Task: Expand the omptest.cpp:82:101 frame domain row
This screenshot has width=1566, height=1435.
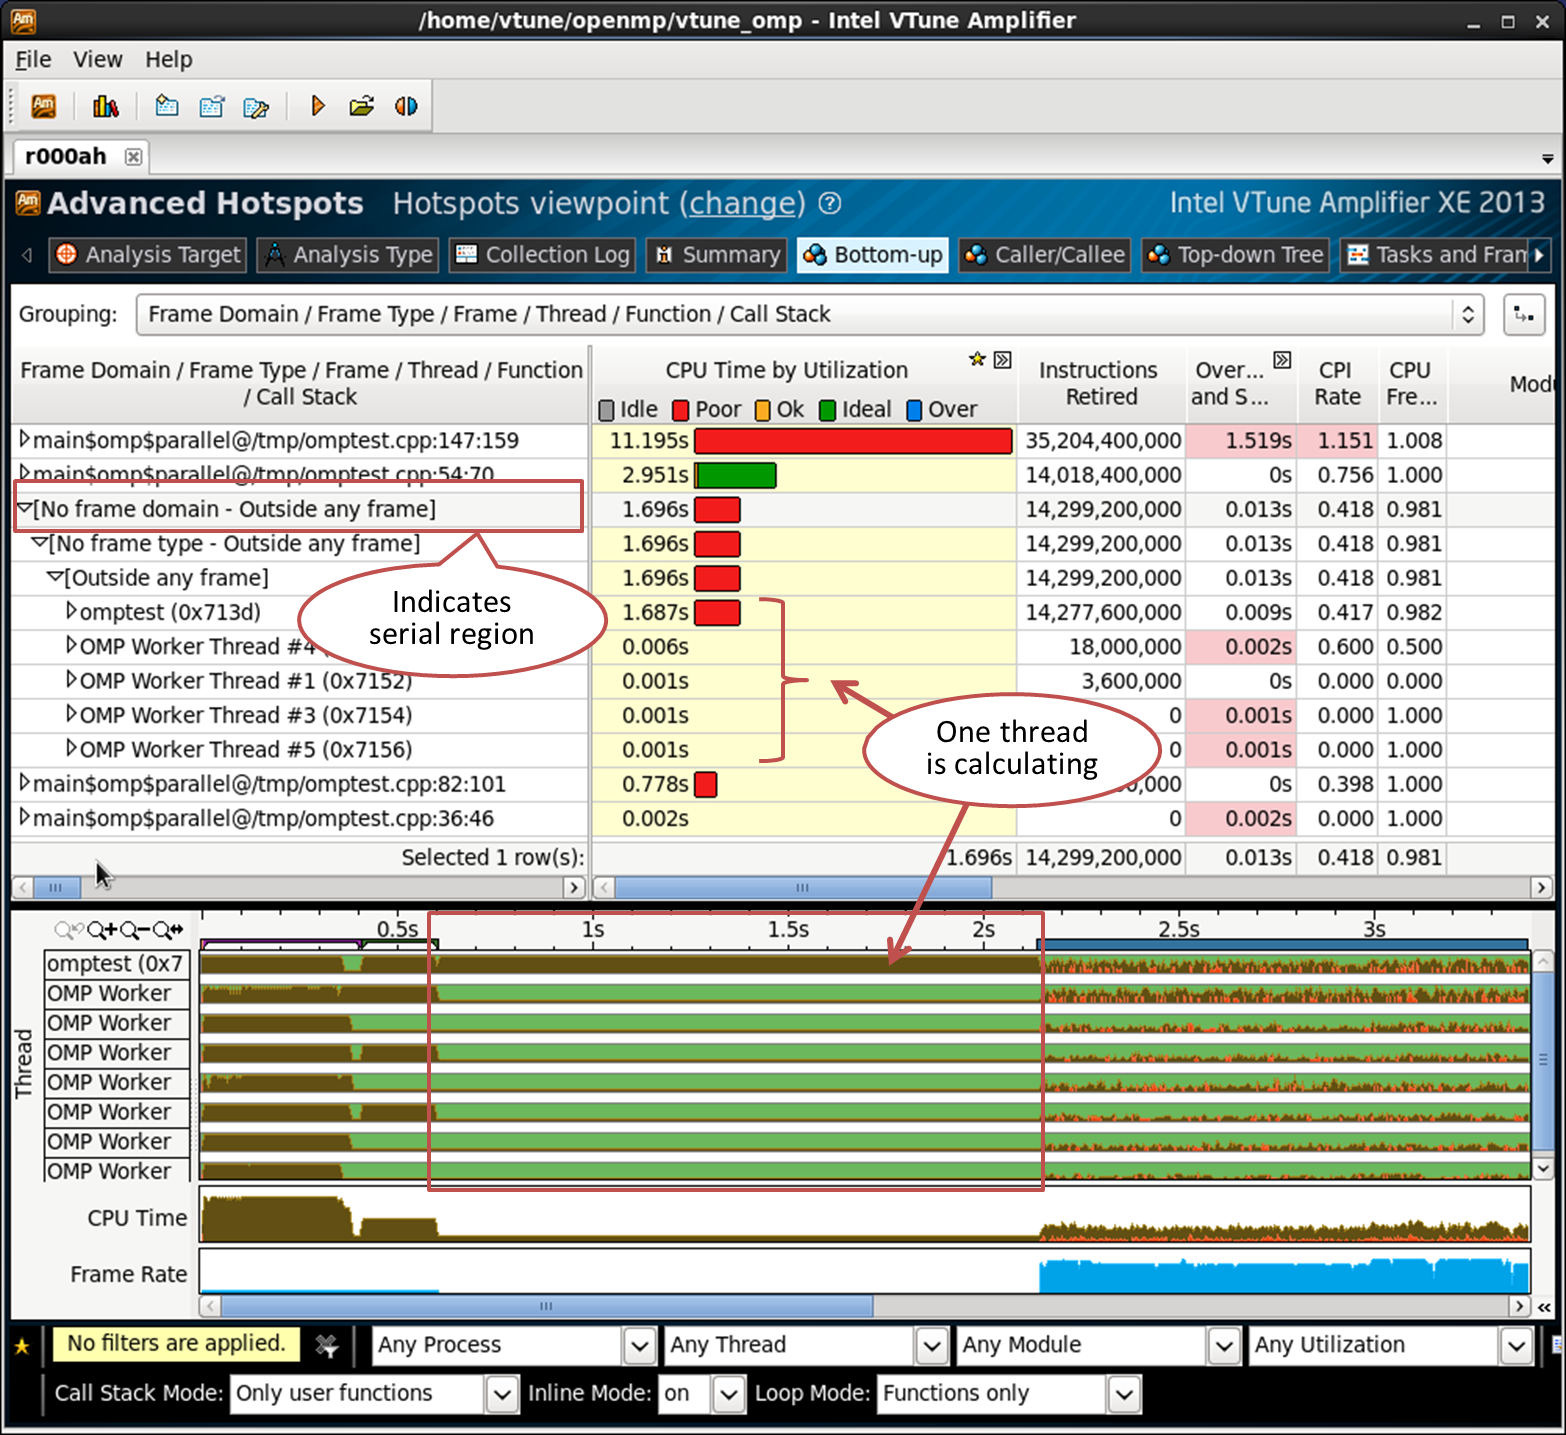Action: click(25, 782)
